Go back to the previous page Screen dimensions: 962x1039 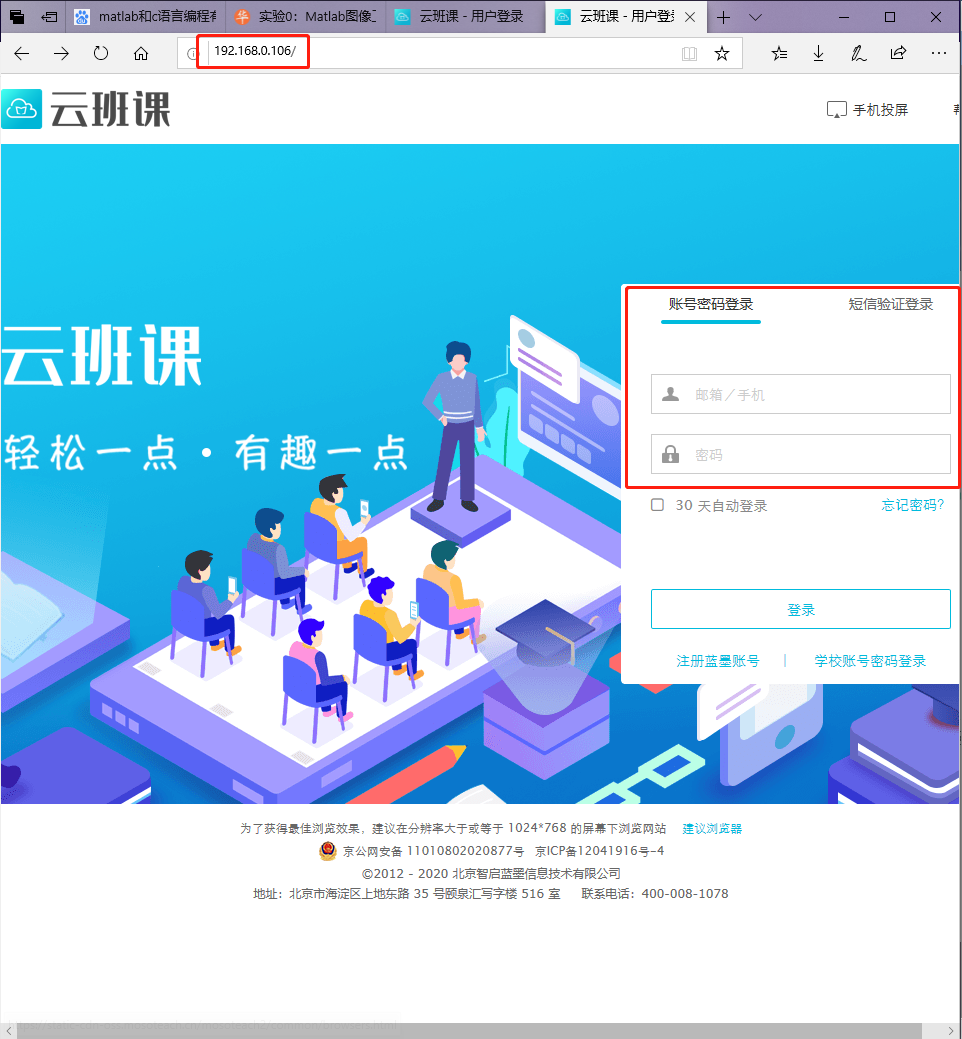pyautogui.click(x=22, y=54)
